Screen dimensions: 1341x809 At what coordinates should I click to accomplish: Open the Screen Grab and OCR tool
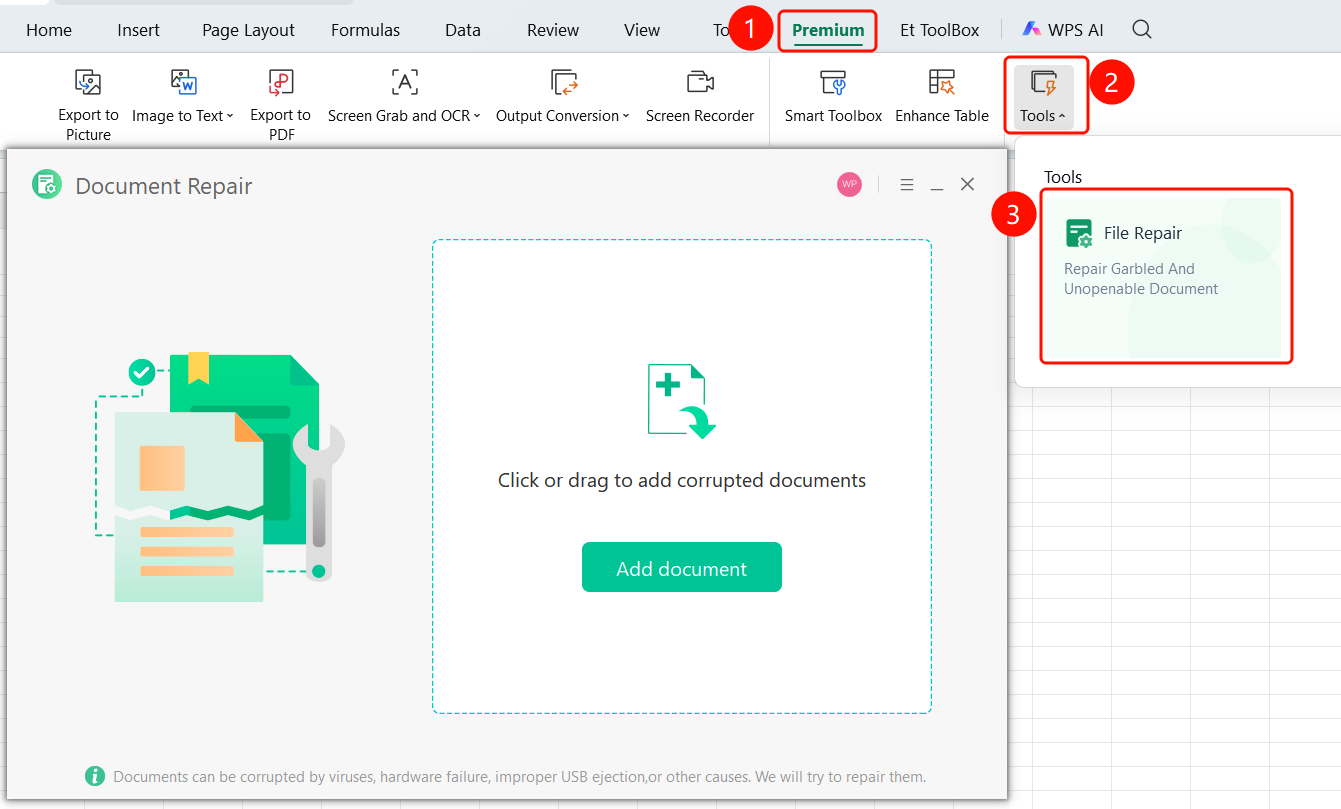tap(404, 98)
